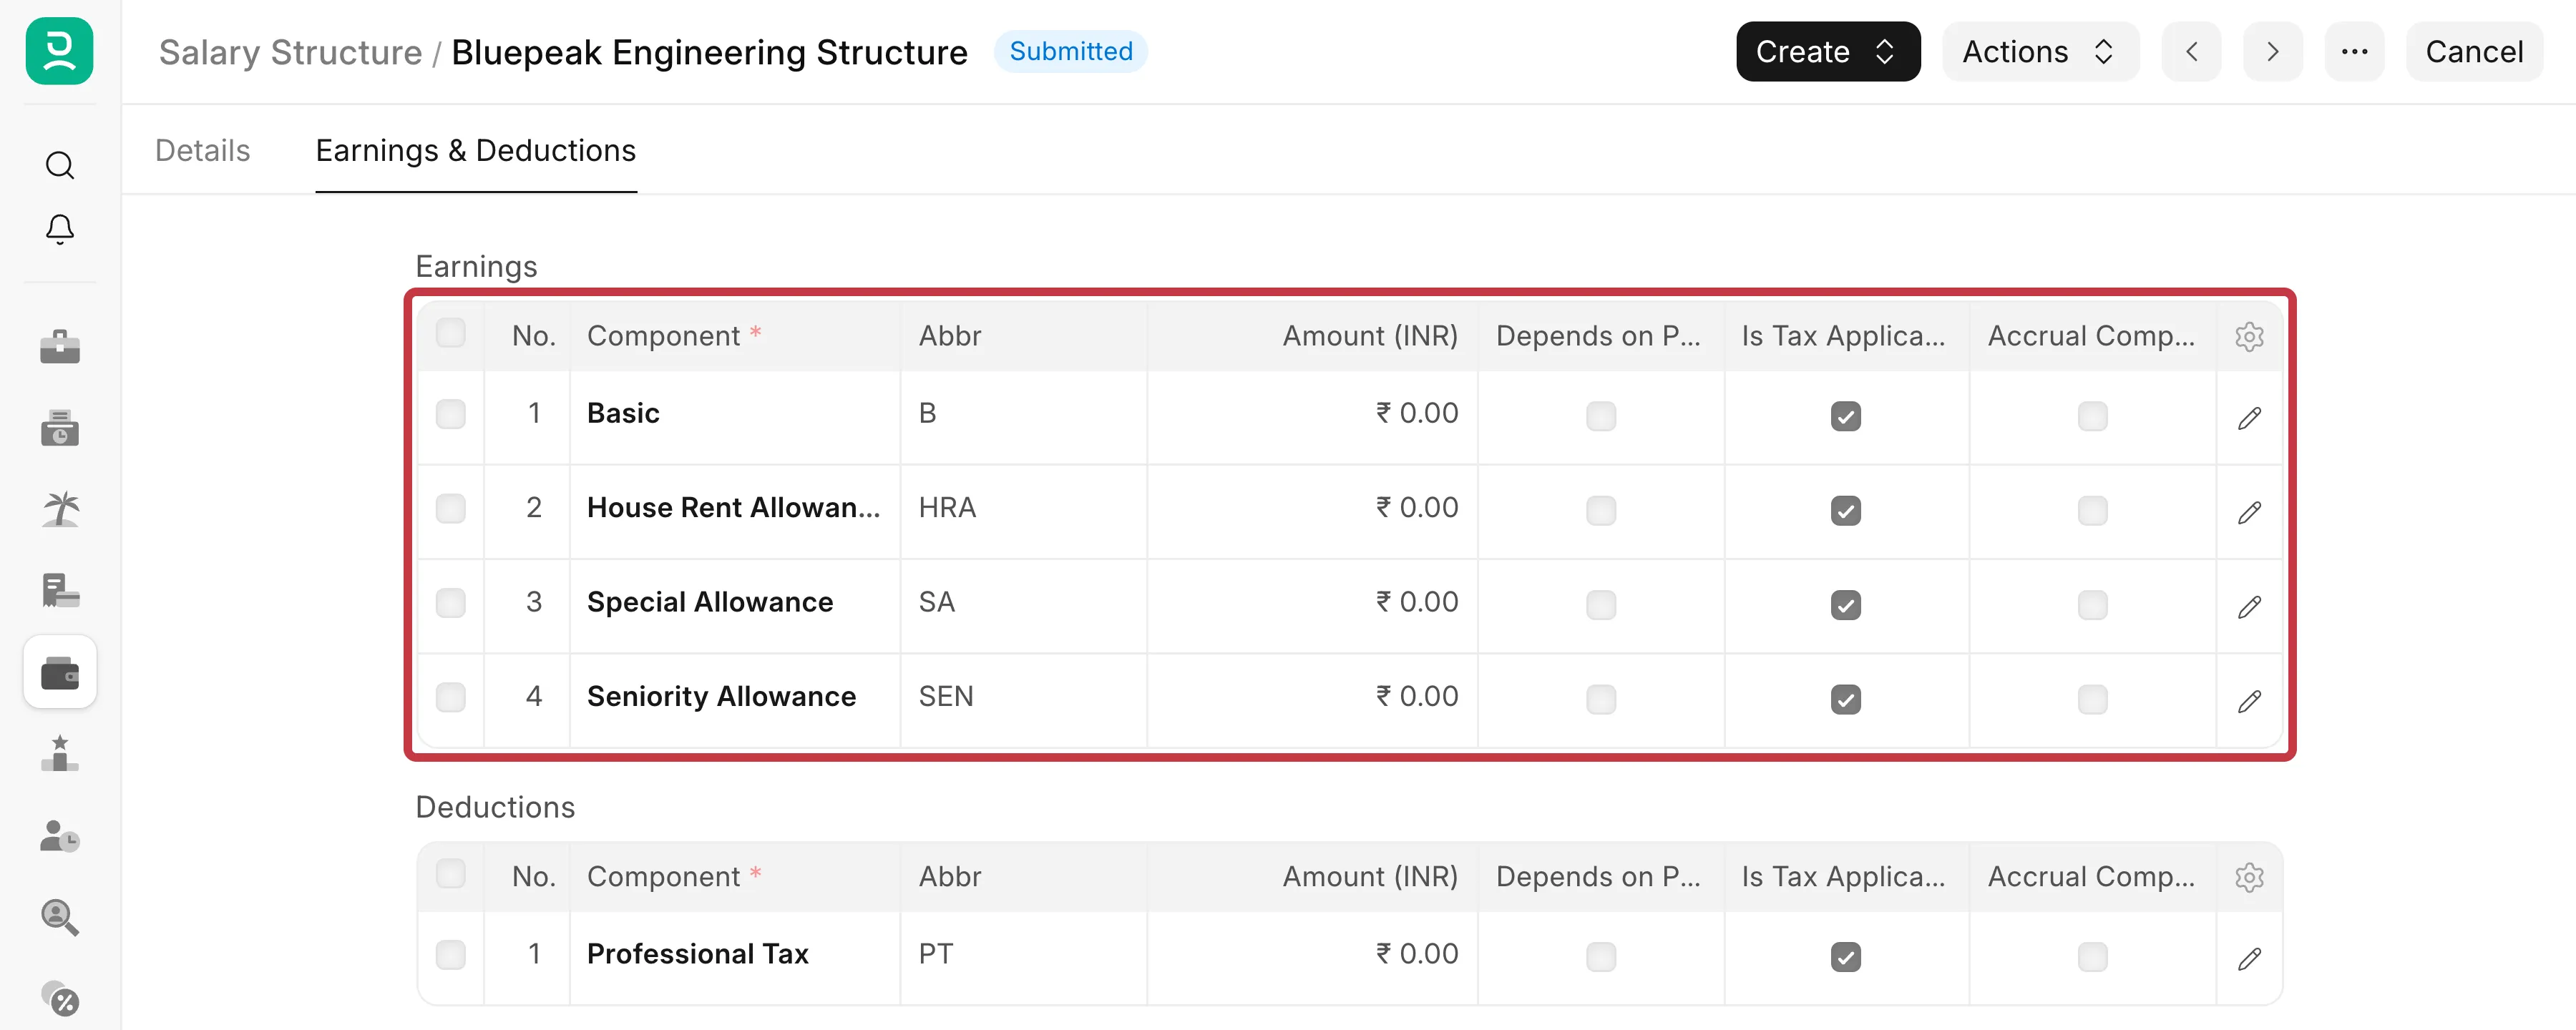
Task: Click Professional Tax component cell
Action: [x=735, y=958]
